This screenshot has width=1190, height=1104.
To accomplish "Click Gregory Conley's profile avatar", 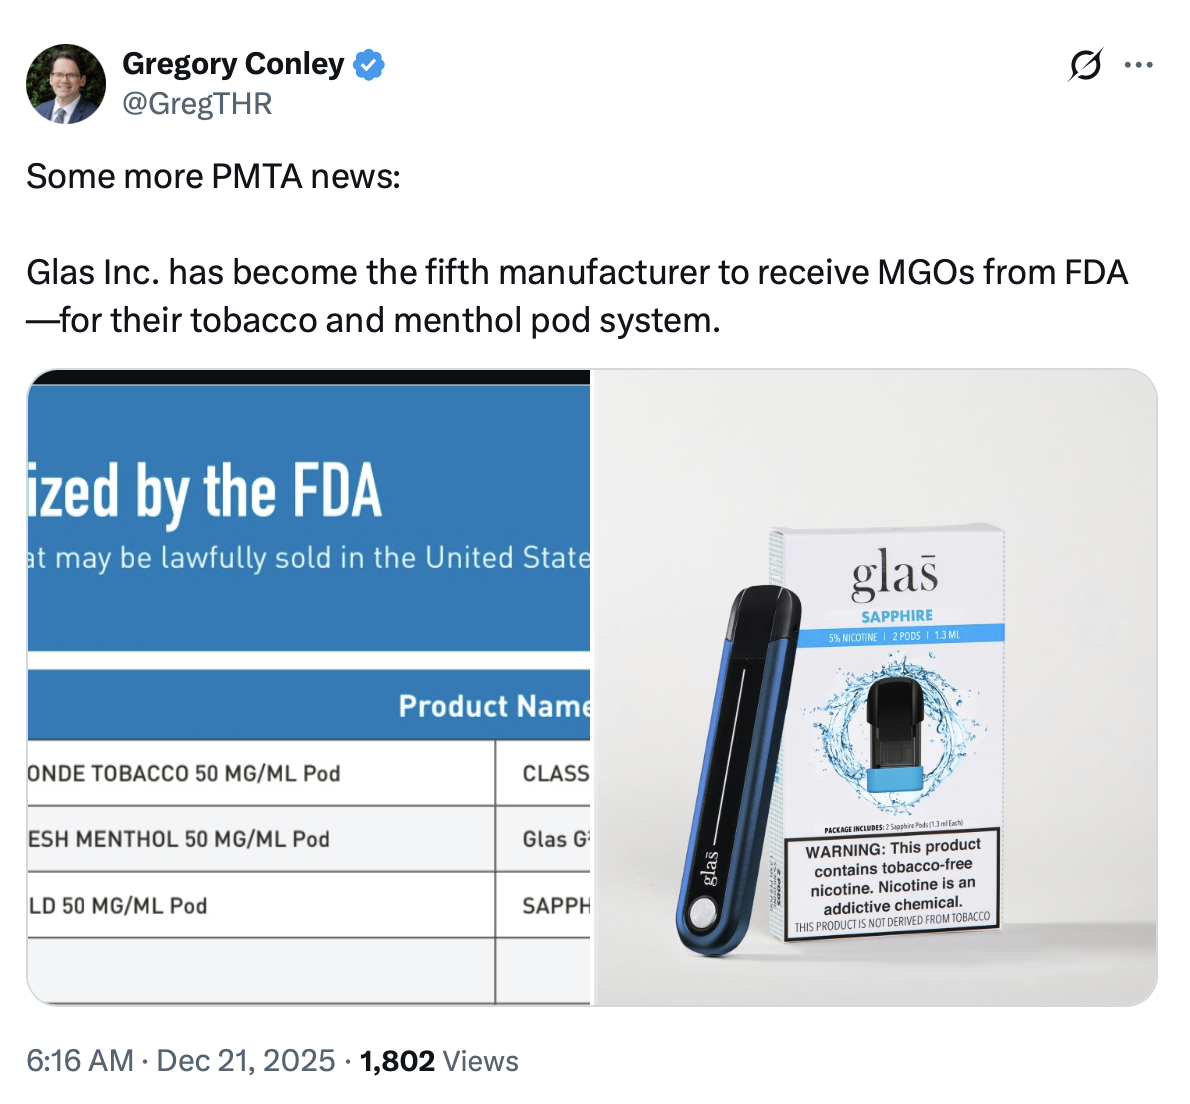I will pyautogui.click(x=64, y=83).
